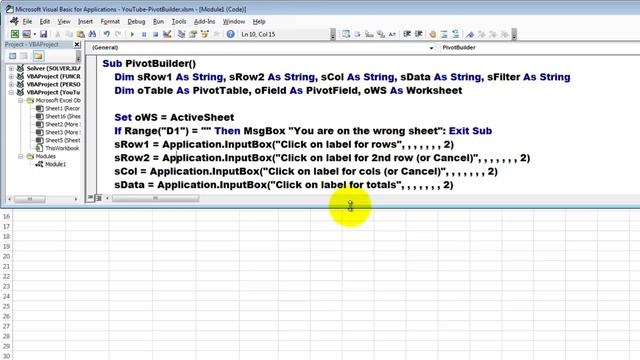Screen dimensions: 640x360
Task: Click the Uncomment Block toolbar icon
Action: pyautogui.click(x=456, y=34)
